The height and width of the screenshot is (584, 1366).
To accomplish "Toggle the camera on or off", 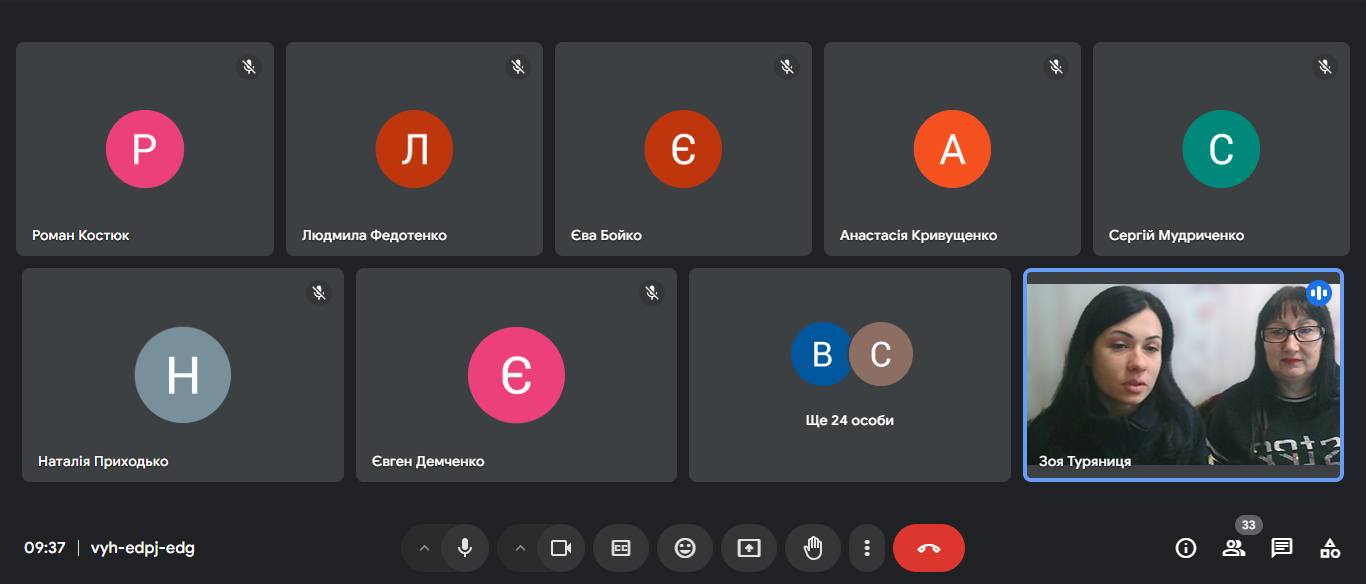I will (561, 548).
